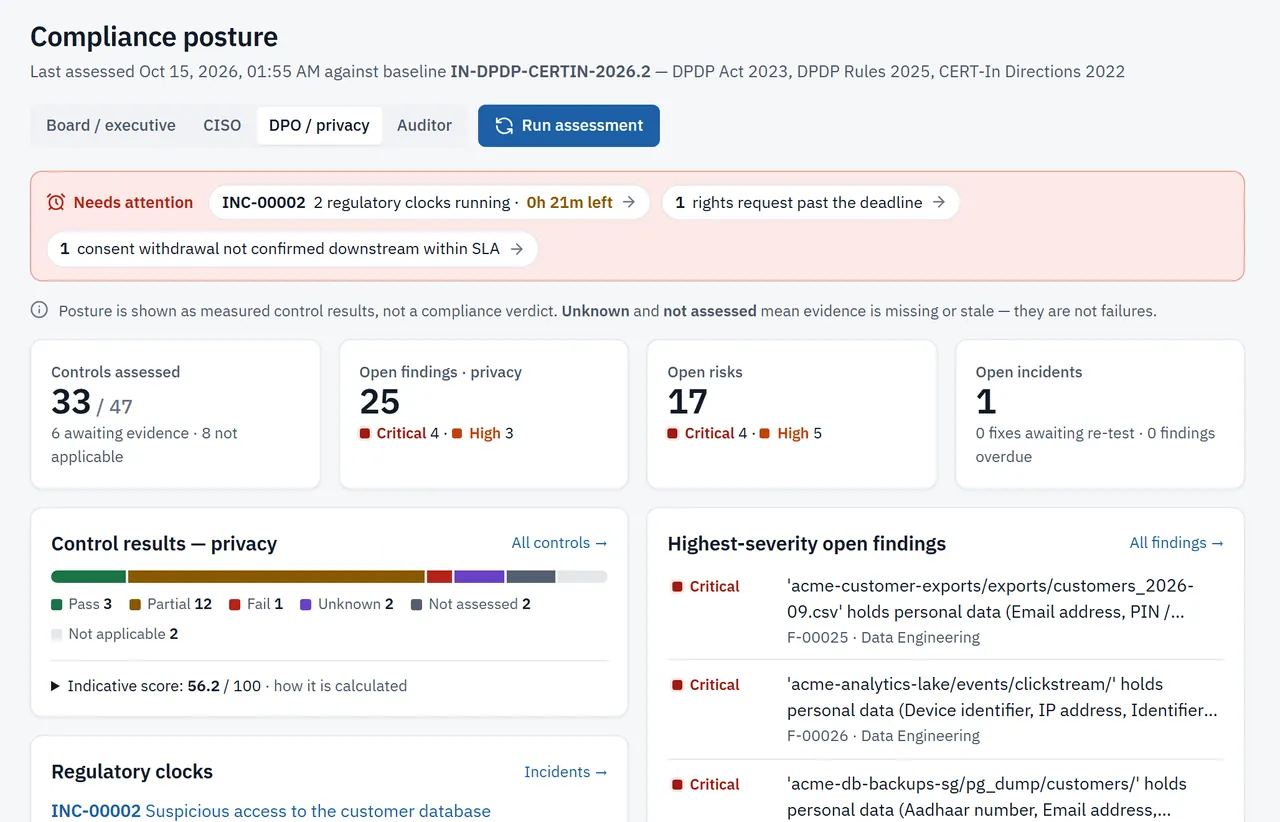Click 'Critical 4' in Open risks card
Image resolution: width=1280 pixels, height=822 pixels.
707,433
